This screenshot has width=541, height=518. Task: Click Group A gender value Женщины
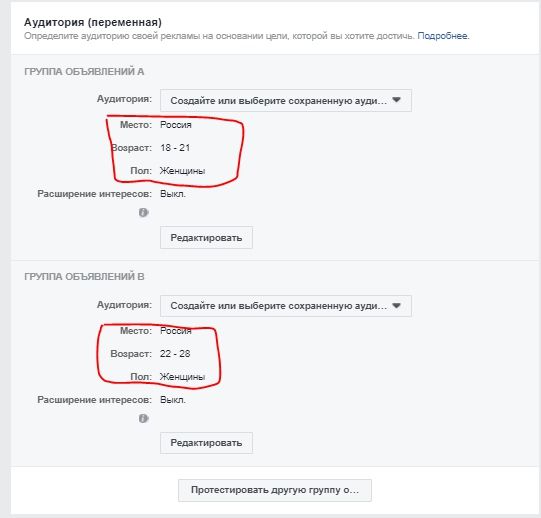point(183,171)
